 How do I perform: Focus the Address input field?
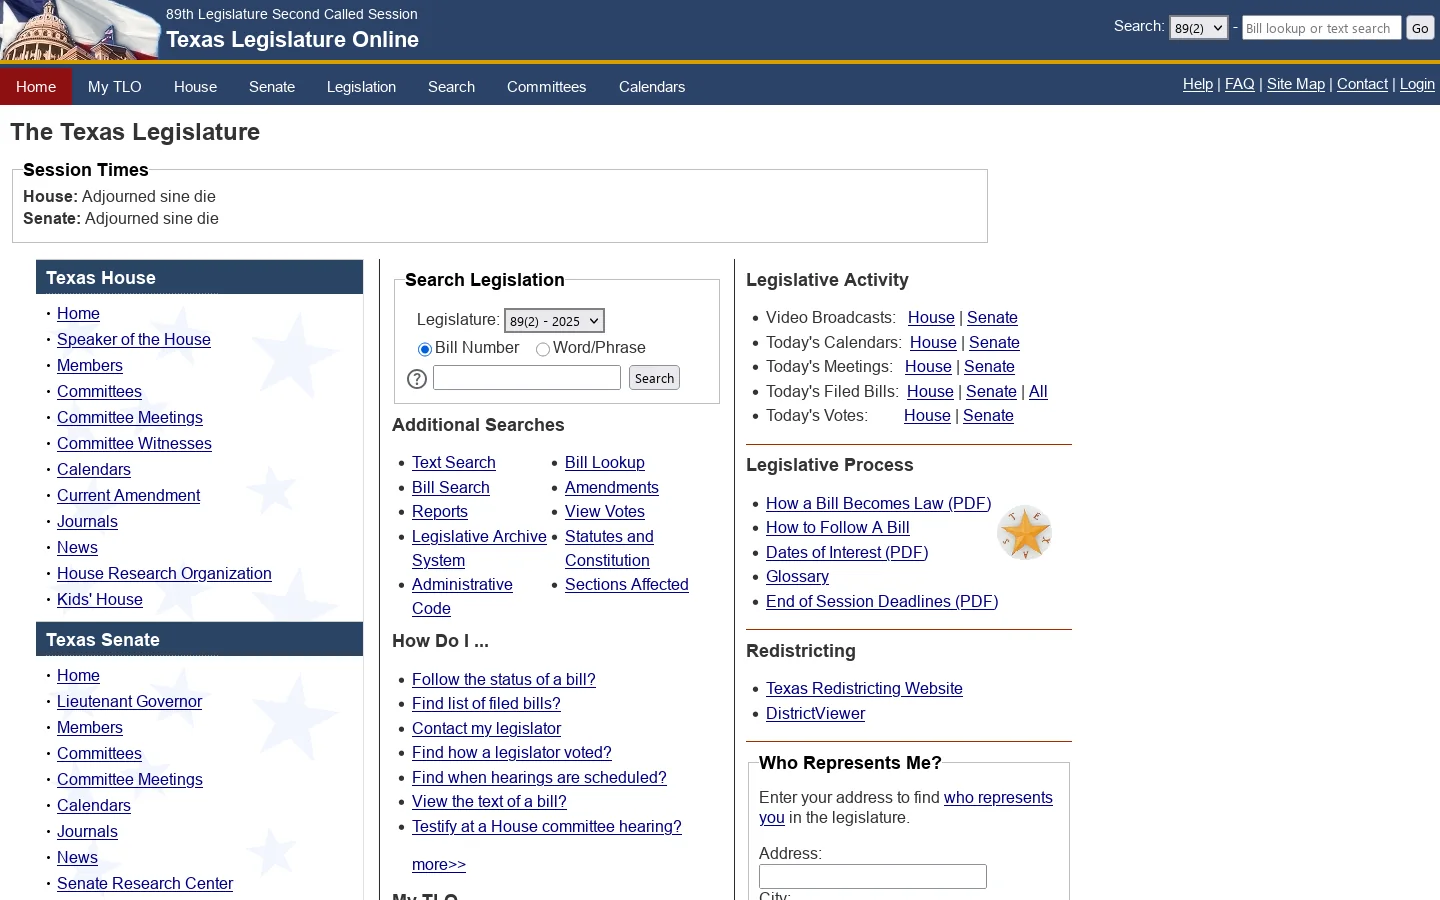pos(873,876)
